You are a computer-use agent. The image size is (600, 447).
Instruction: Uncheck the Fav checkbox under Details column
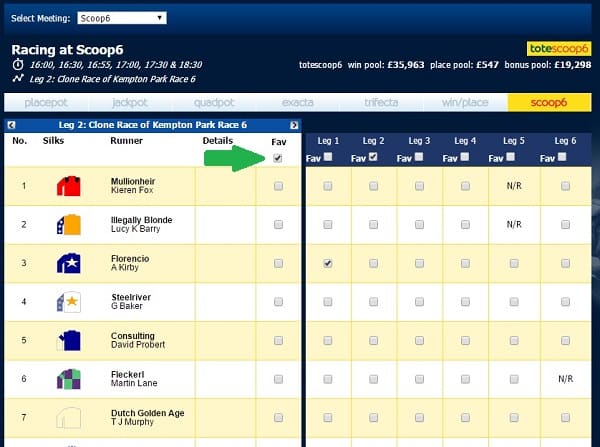278,158
